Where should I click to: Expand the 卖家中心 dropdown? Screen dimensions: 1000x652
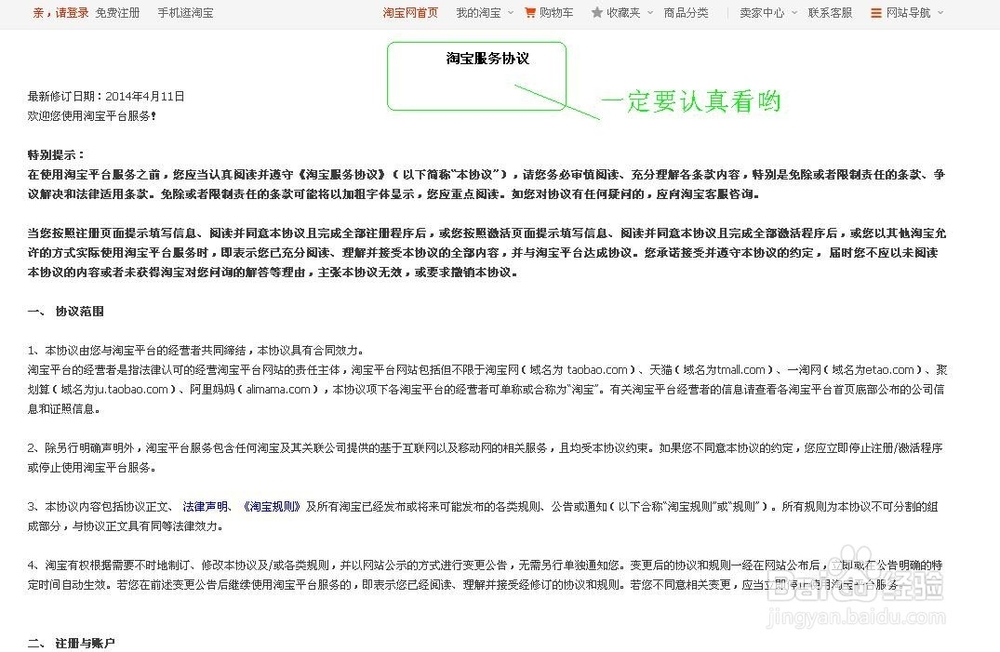point(793,12)
